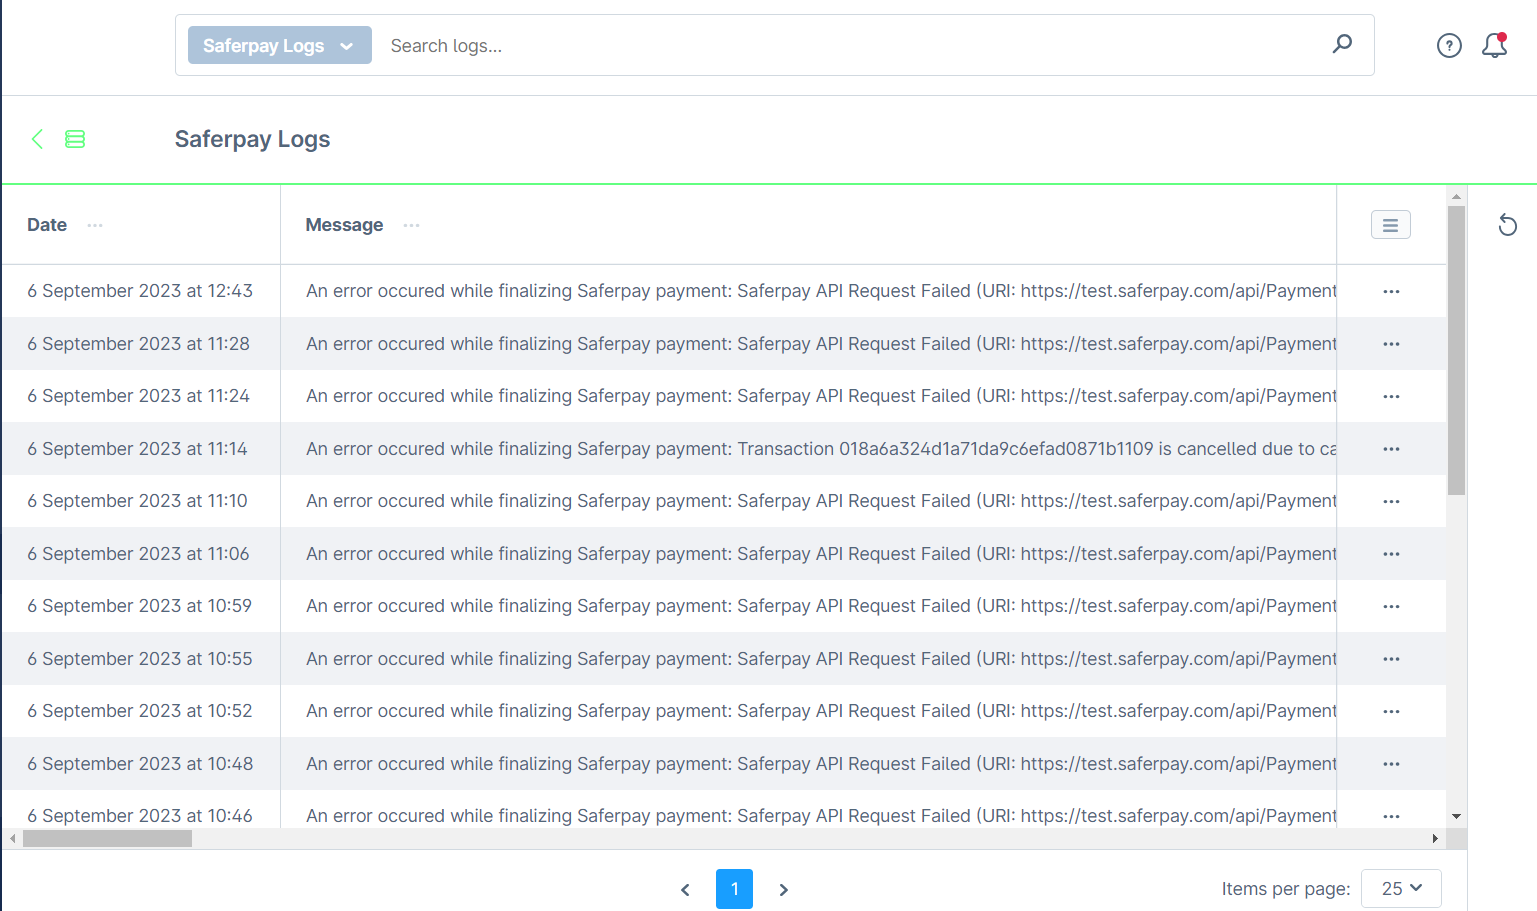Select the 11:14 cancelled transaction message
Viewport: 1537px width, 911px height.
pyautogui.click(x=820, y=449)
